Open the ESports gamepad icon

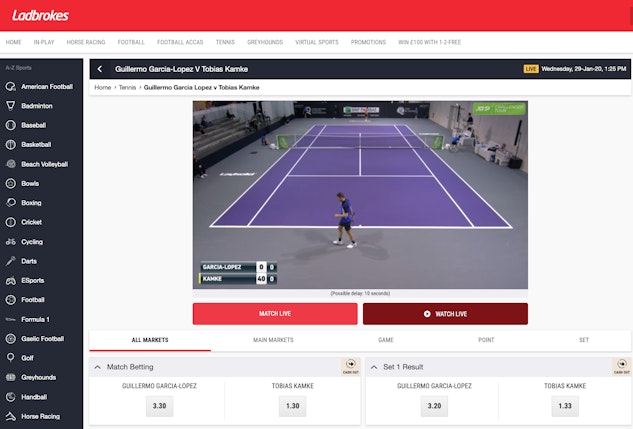11,280
